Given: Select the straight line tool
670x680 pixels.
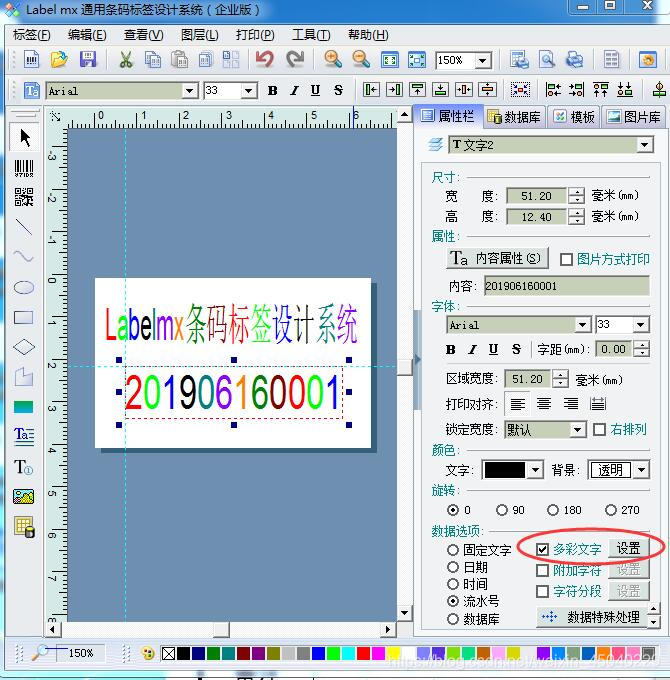Looking at the screenshot, I should (x=23, y=227).
